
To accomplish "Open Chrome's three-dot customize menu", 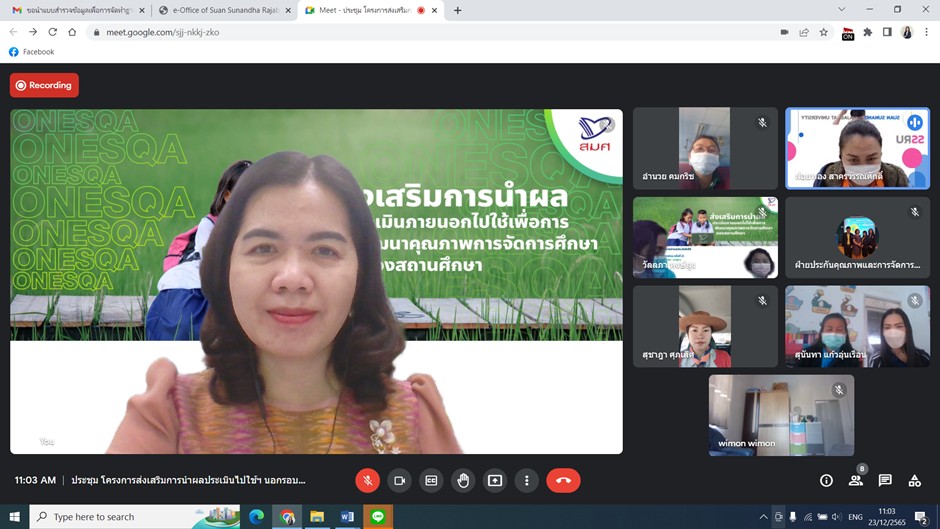I will [x=926, y=32].
